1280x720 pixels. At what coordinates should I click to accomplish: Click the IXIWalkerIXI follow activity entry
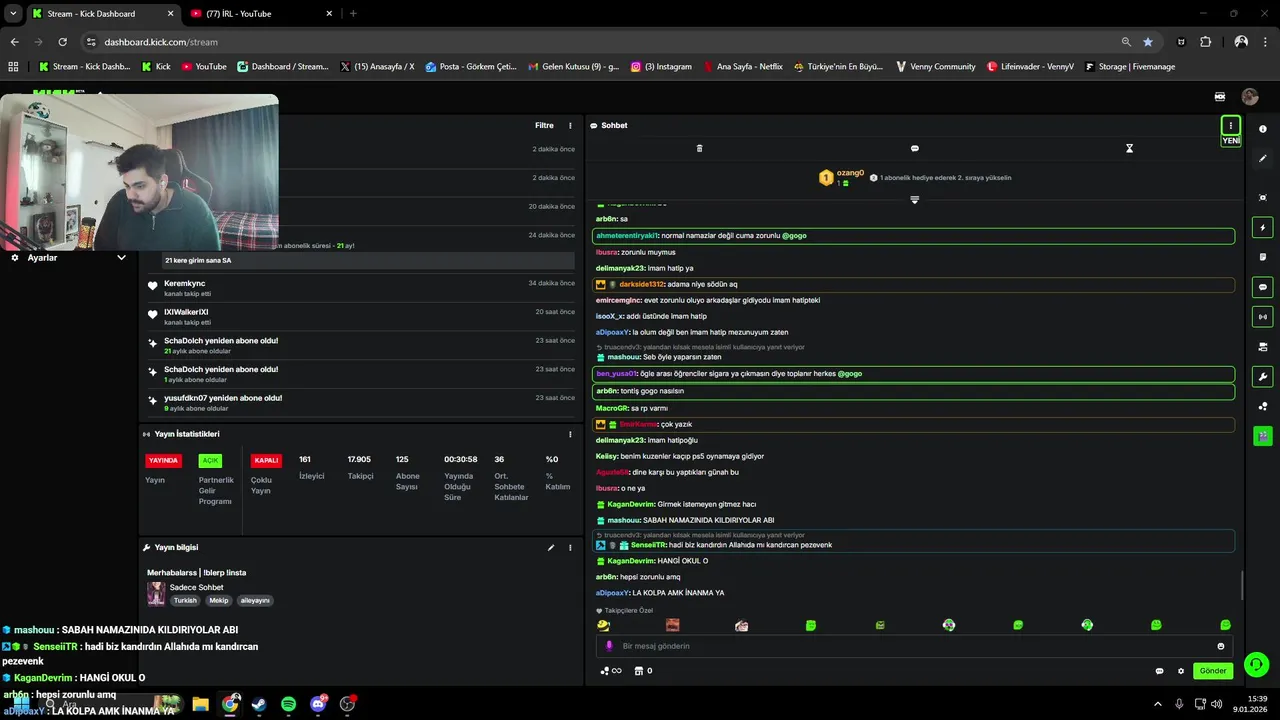click(x=361, y=317)
